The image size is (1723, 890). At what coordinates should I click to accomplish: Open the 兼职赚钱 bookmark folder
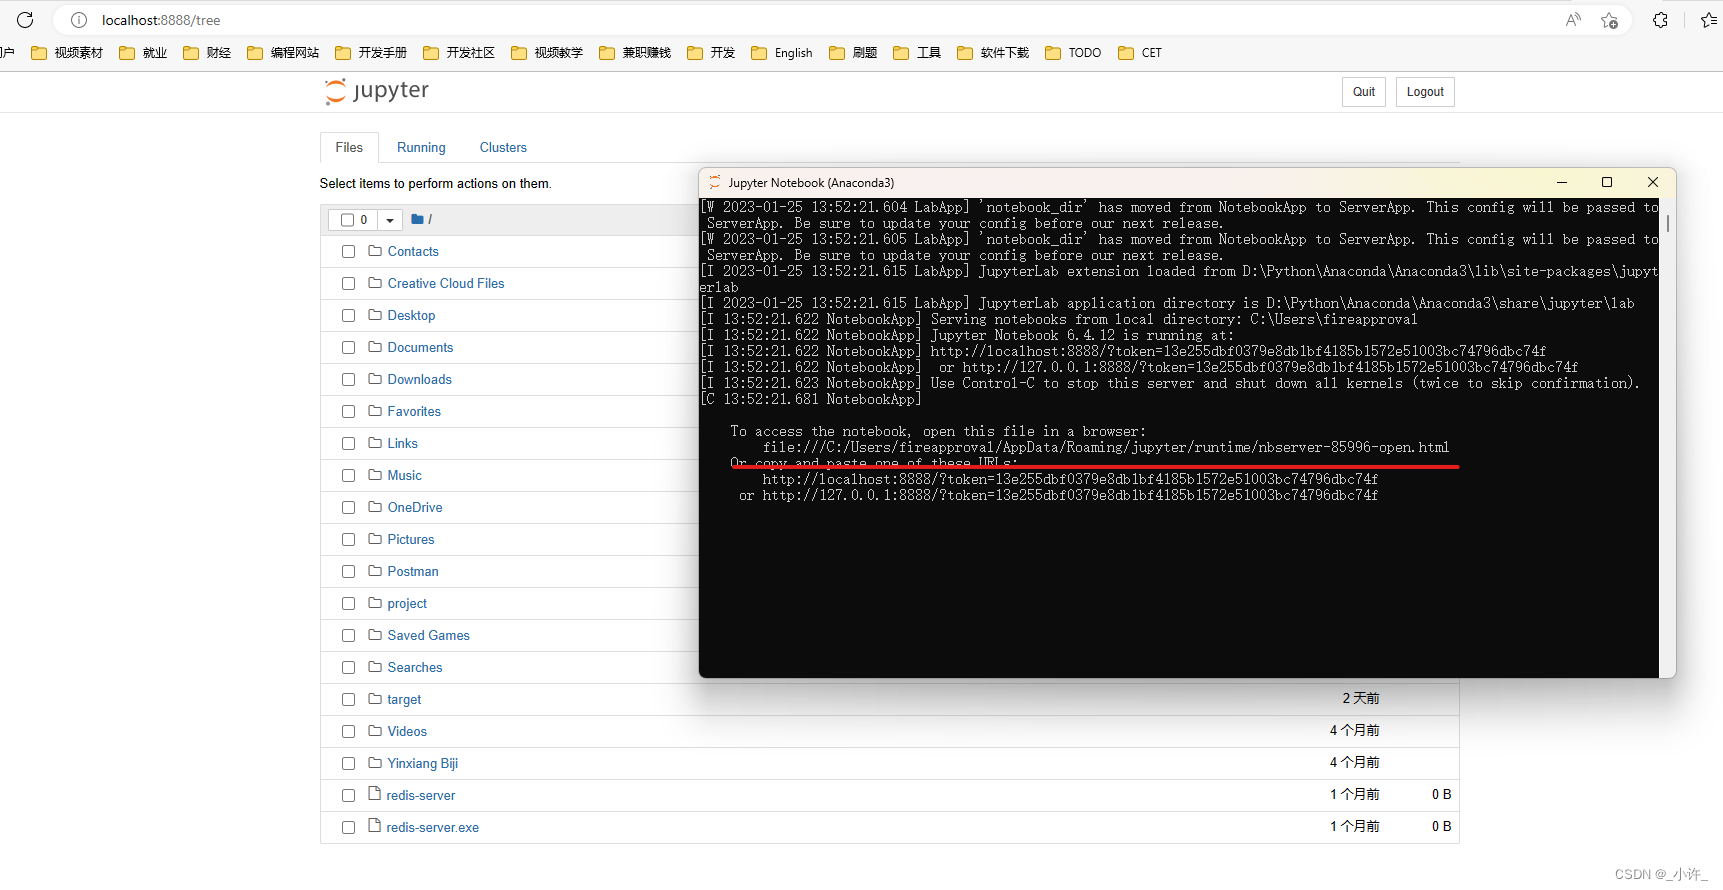(635, 53)
